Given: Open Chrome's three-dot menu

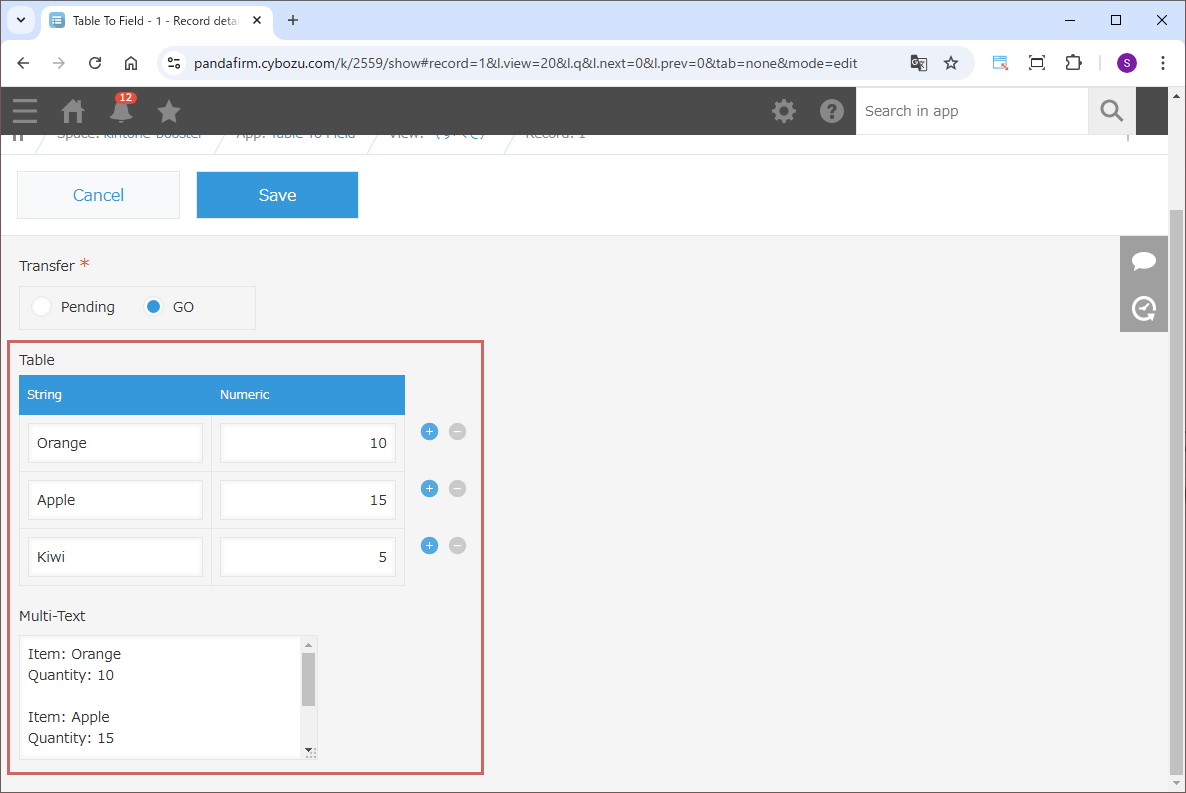Looking at the screenshot, I should (x=1163, y=63).
